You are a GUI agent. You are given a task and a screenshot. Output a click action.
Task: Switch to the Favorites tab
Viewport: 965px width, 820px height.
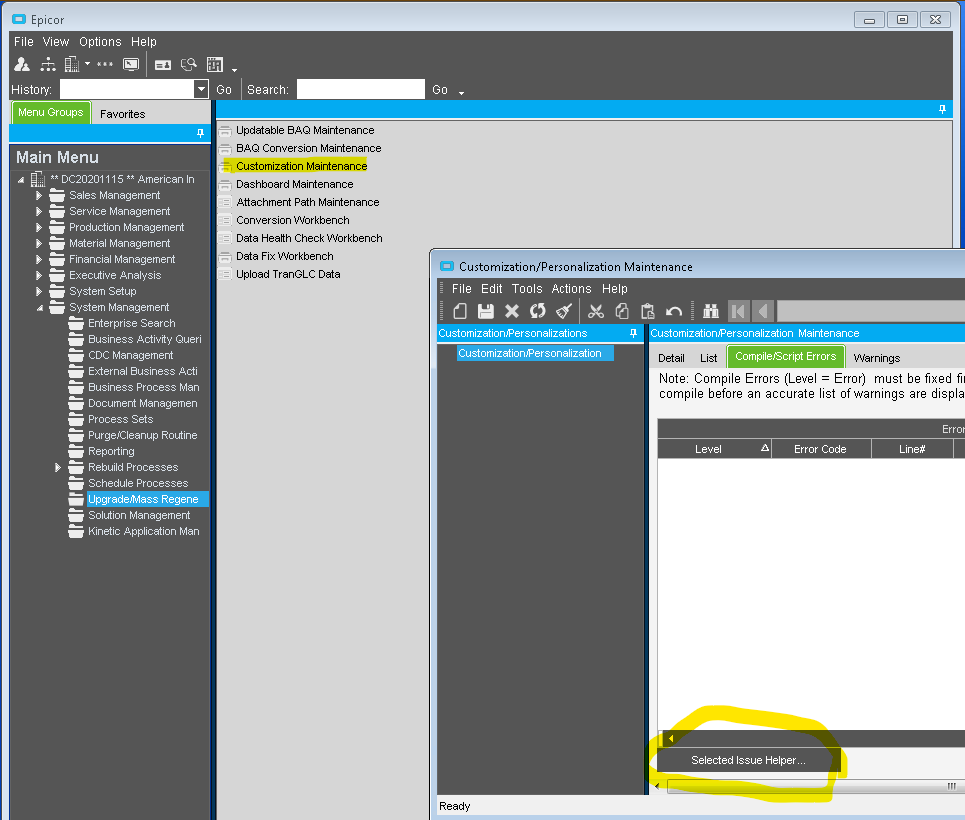pyautogui.click(x=122, y=114)
